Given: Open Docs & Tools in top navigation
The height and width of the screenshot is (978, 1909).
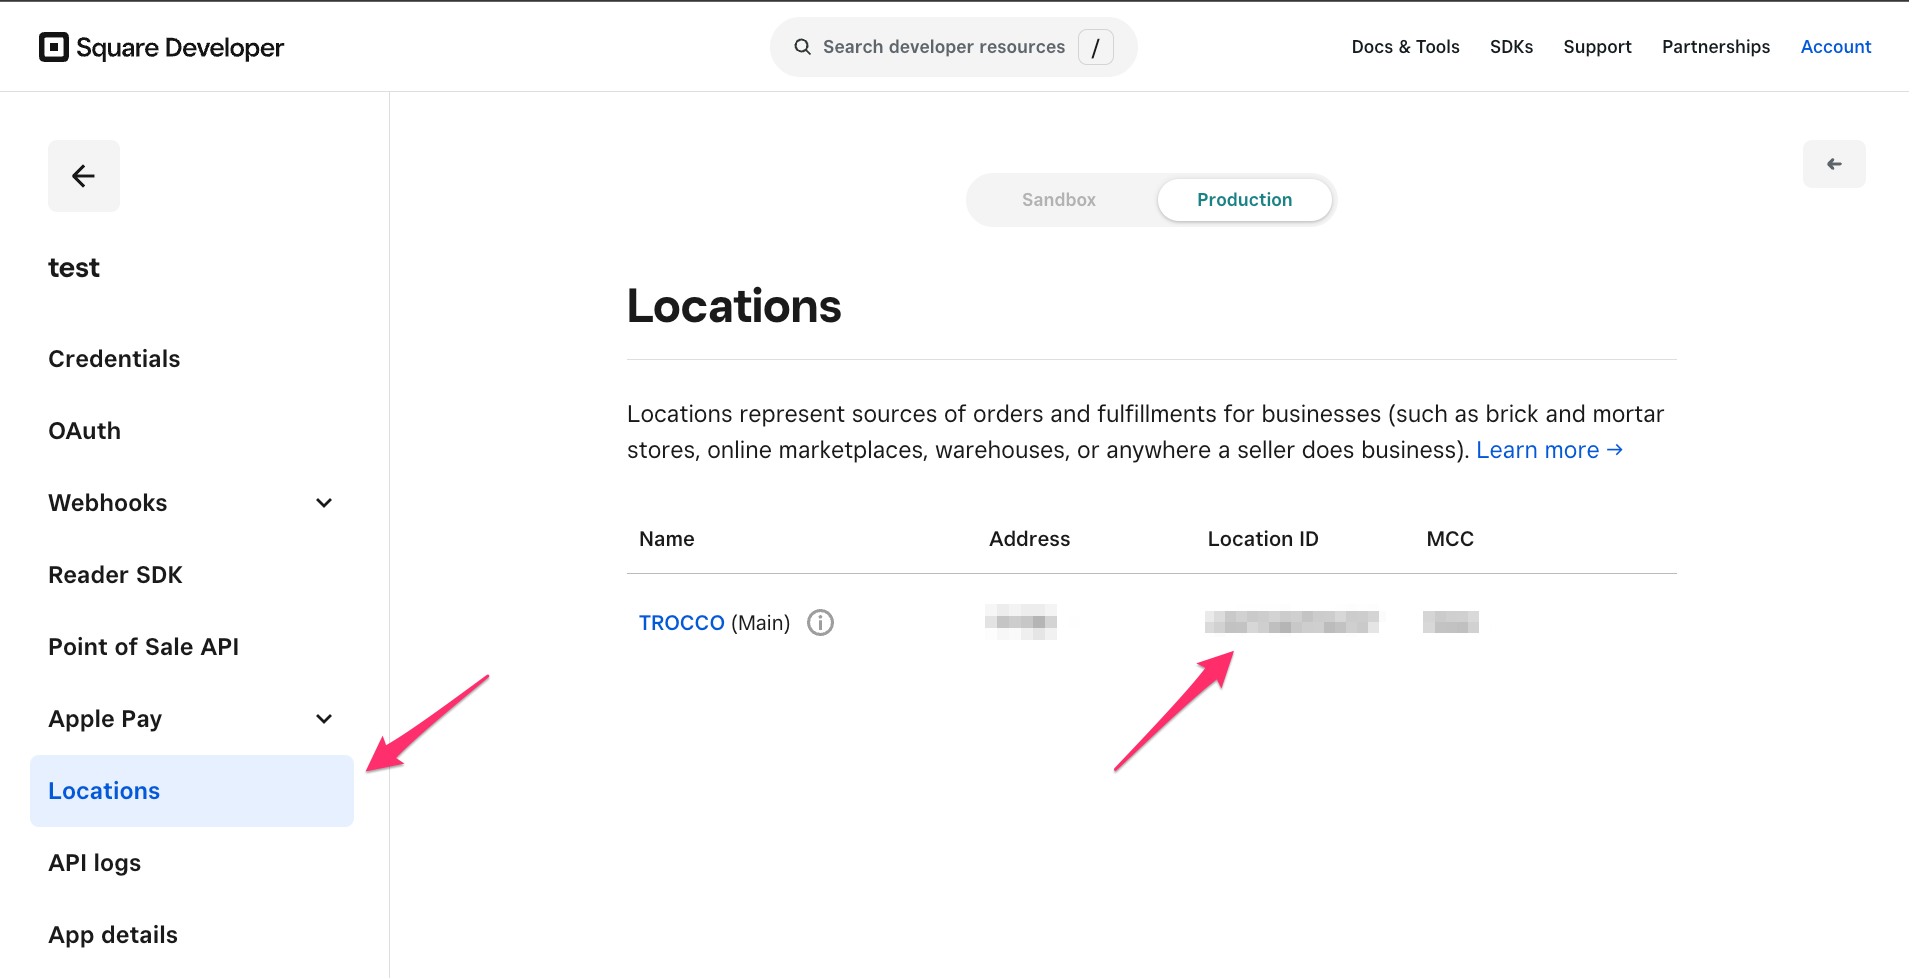Looking at the screenshot, I should pyautogui.click(x=1405, y=47).
